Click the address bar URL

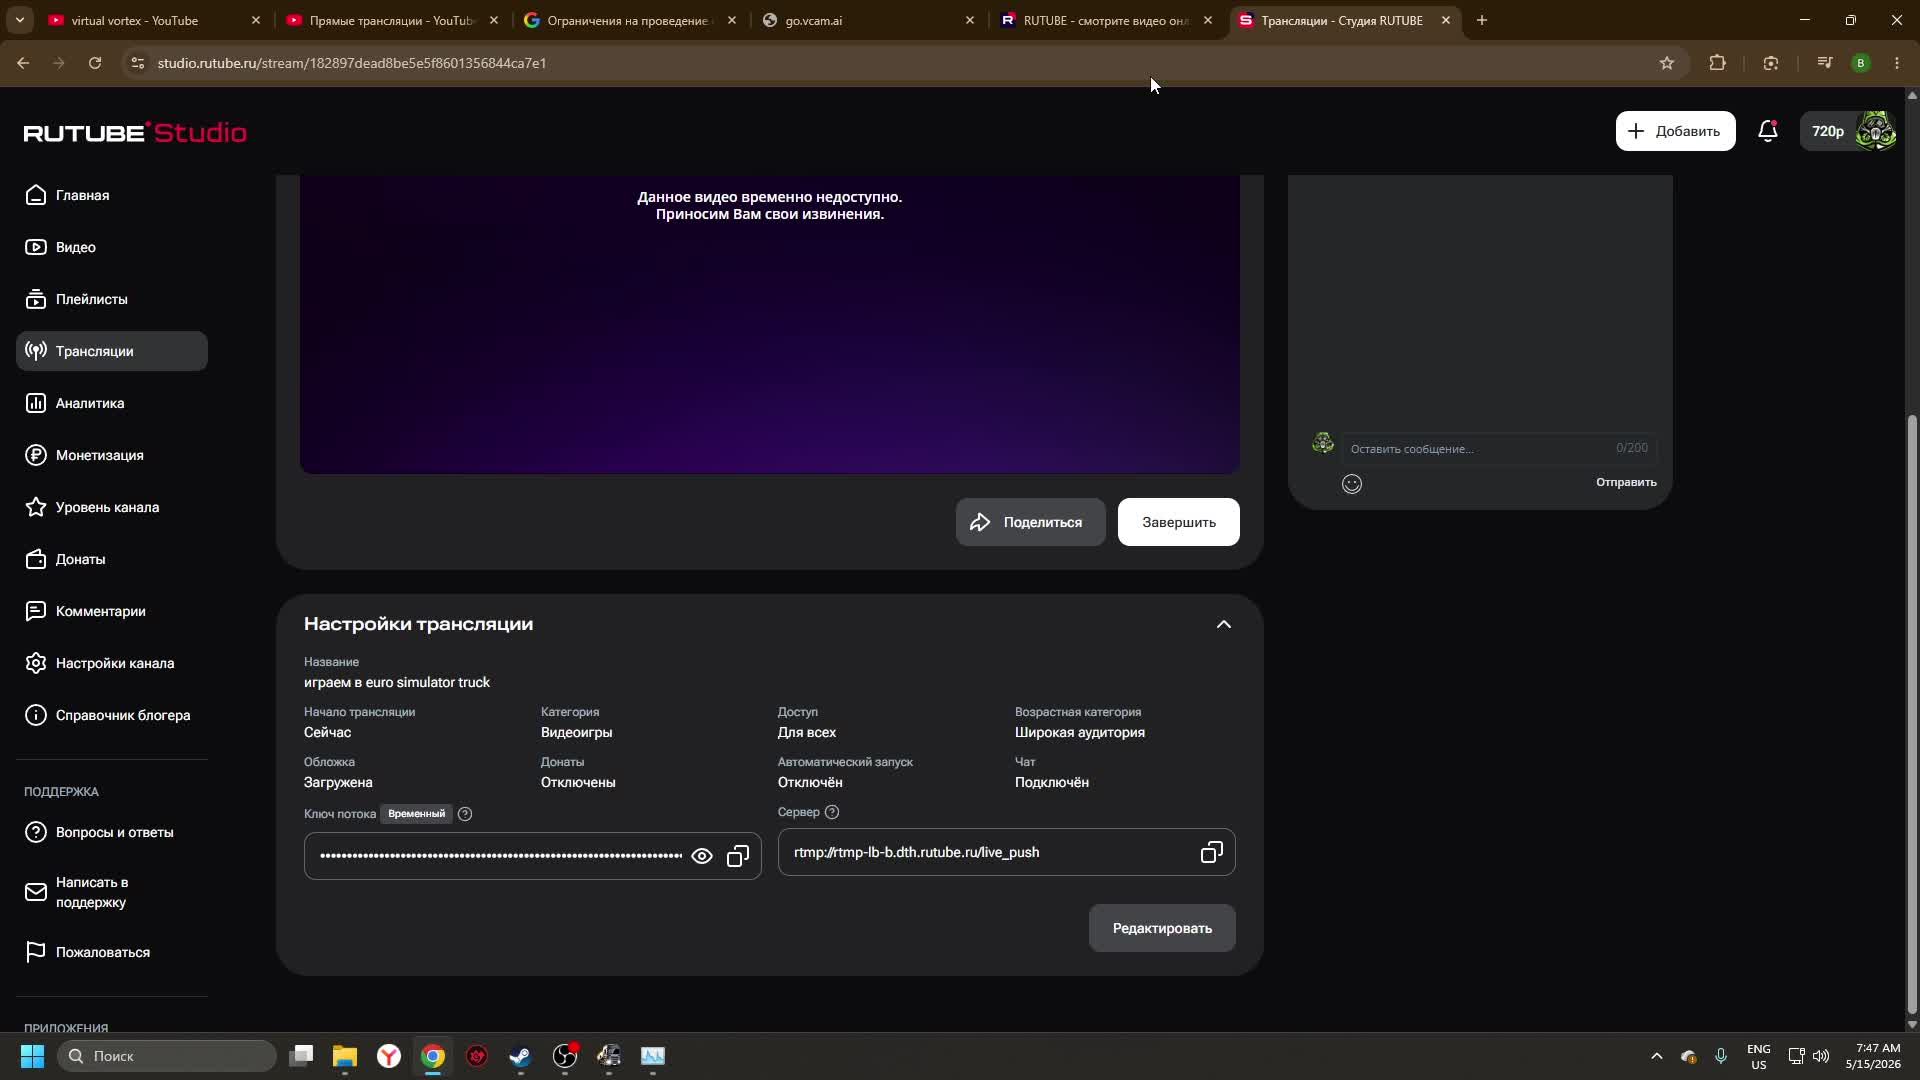[352, 63]
